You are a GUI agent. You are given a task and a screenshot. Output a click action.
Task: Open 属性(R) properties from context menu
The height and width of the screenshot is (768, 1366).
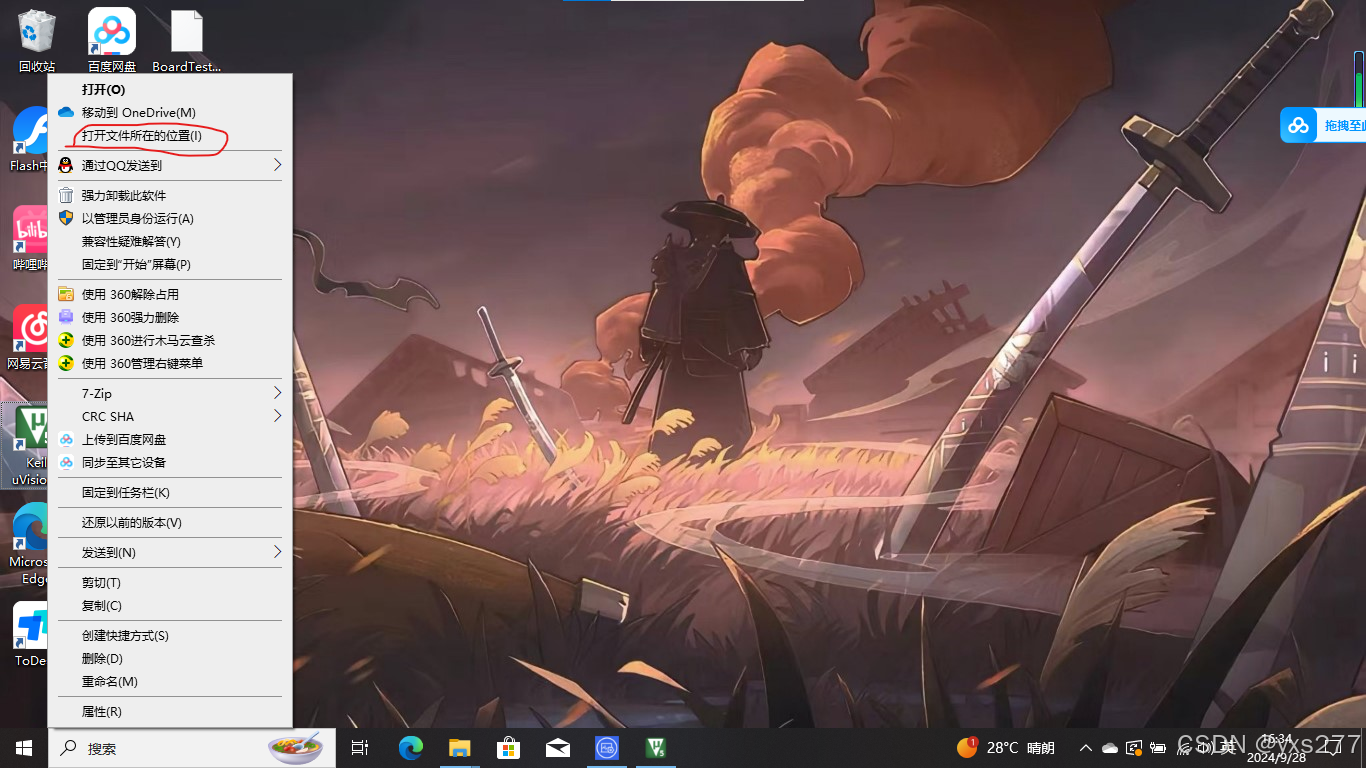(x=170, y=712)
